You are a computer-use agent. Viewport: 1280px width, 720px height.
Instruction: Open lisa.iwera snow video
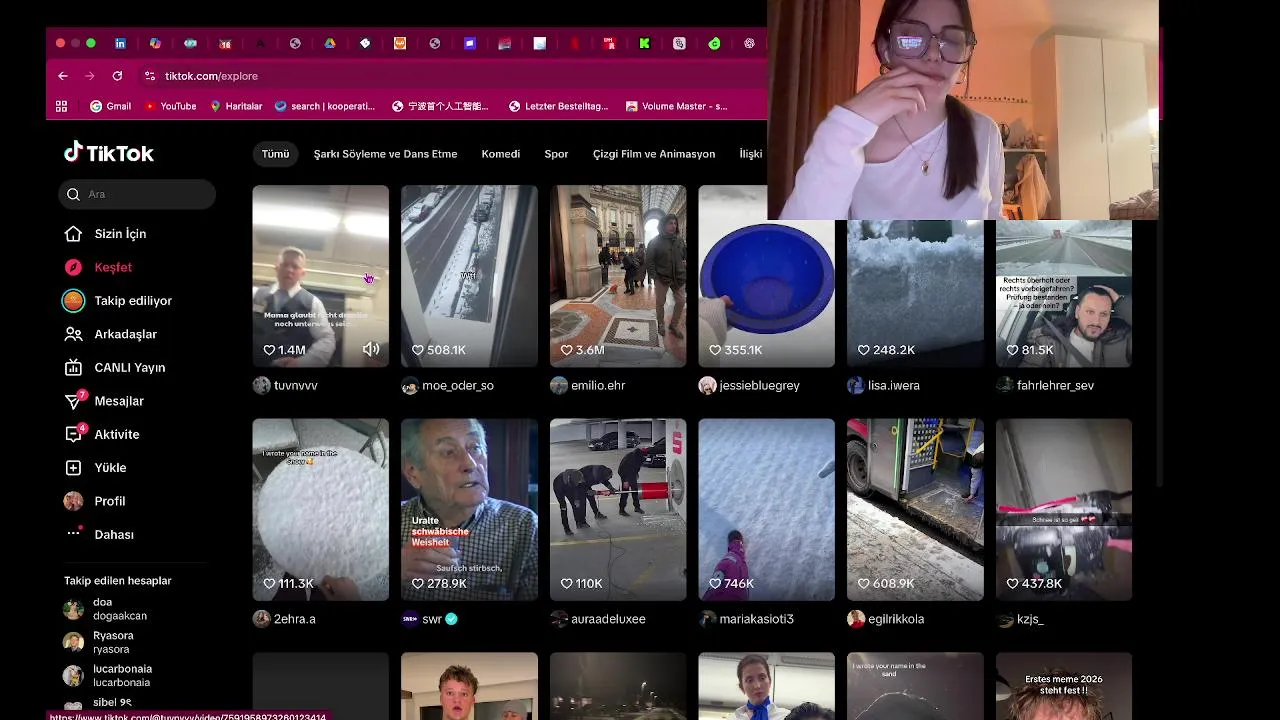[915, 292]
